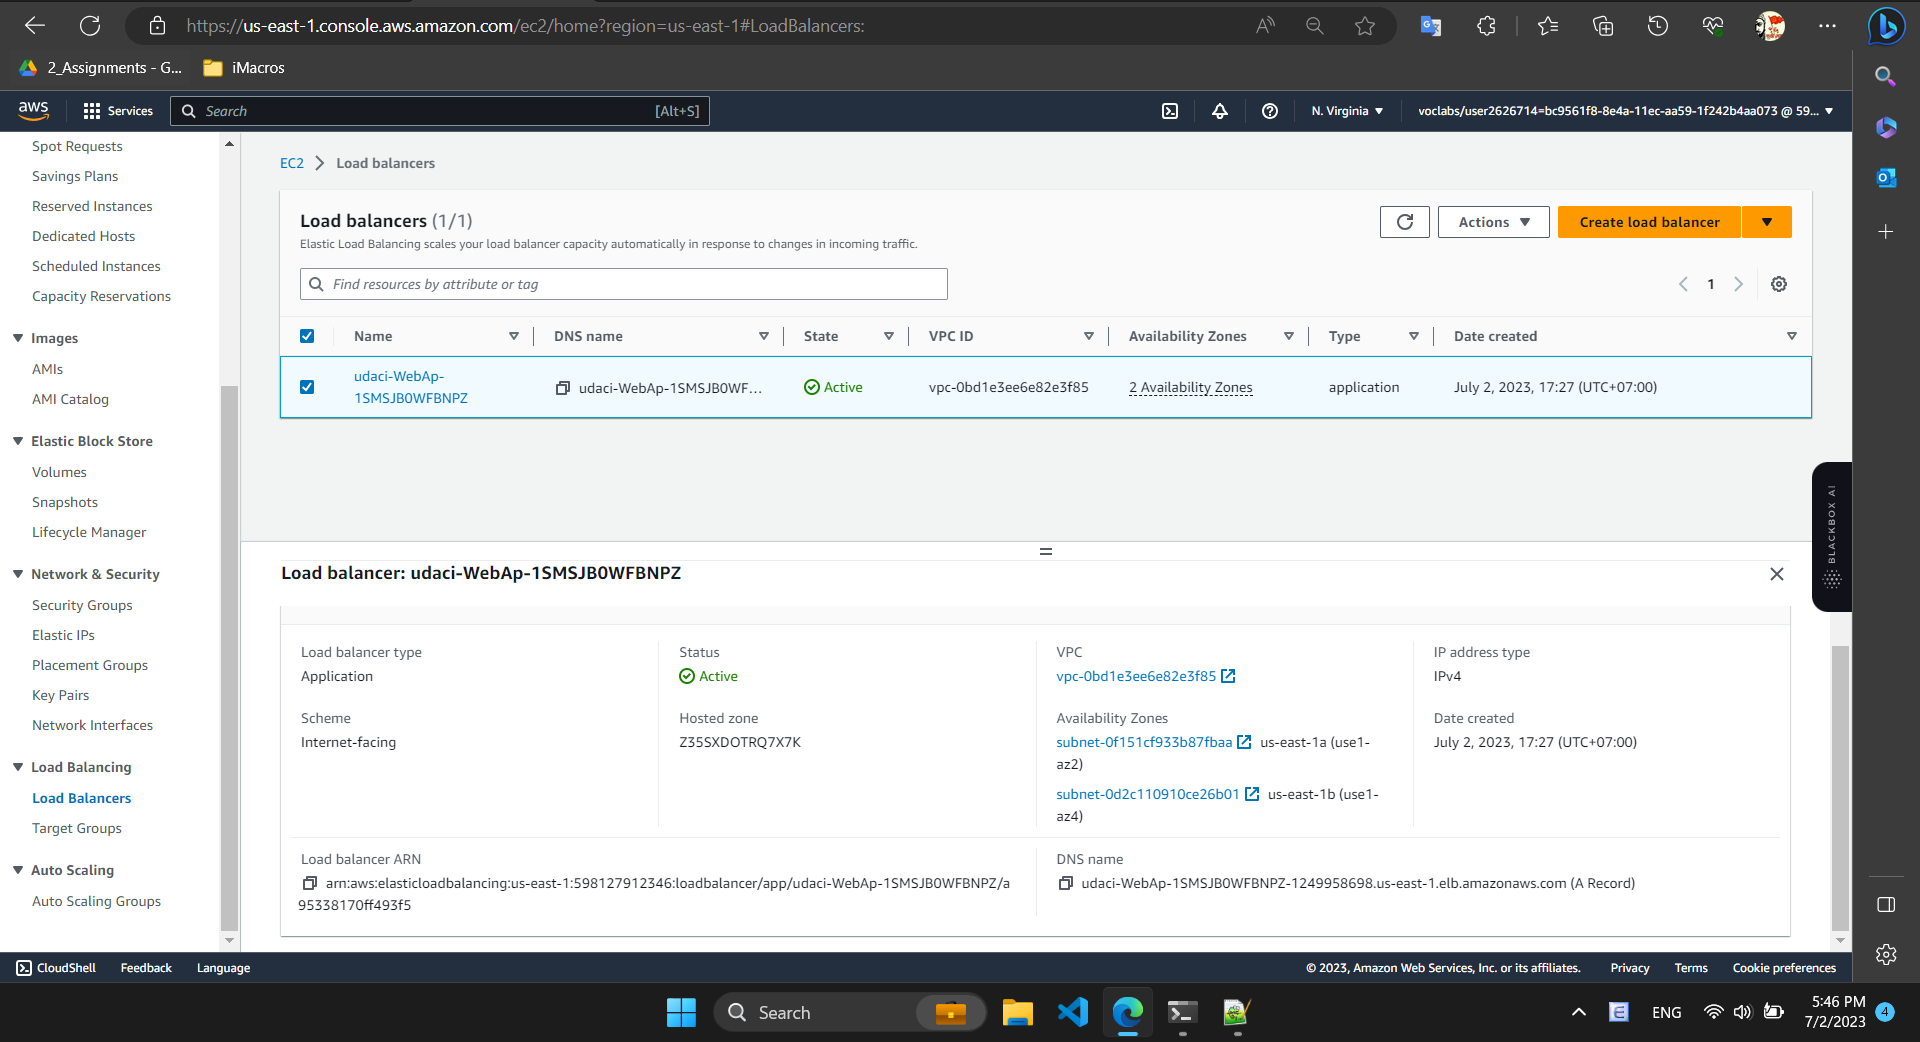
Task: Open the Actions dropdown
Action: click(1492, 221)
